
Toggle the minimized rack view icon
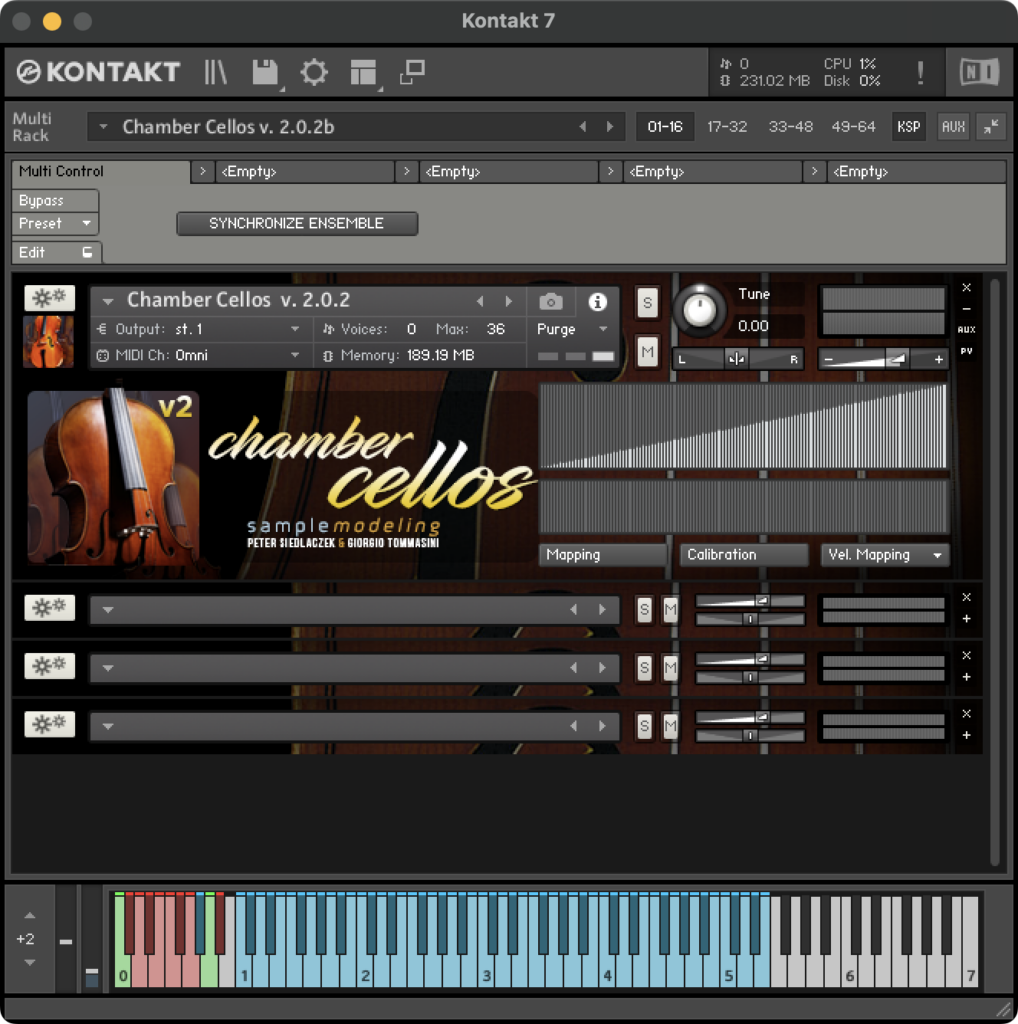pyautogui.click(x=413, y=72)
